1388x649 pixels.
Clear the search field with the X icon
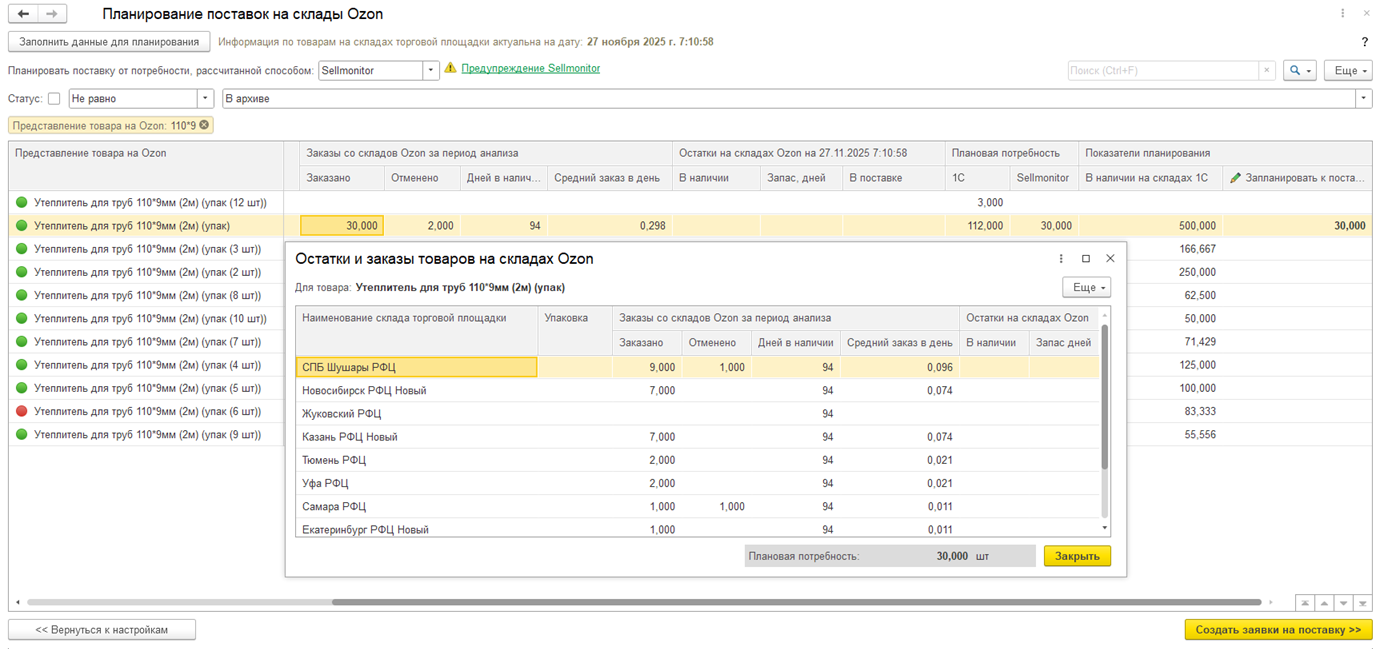pos(1267,71)
